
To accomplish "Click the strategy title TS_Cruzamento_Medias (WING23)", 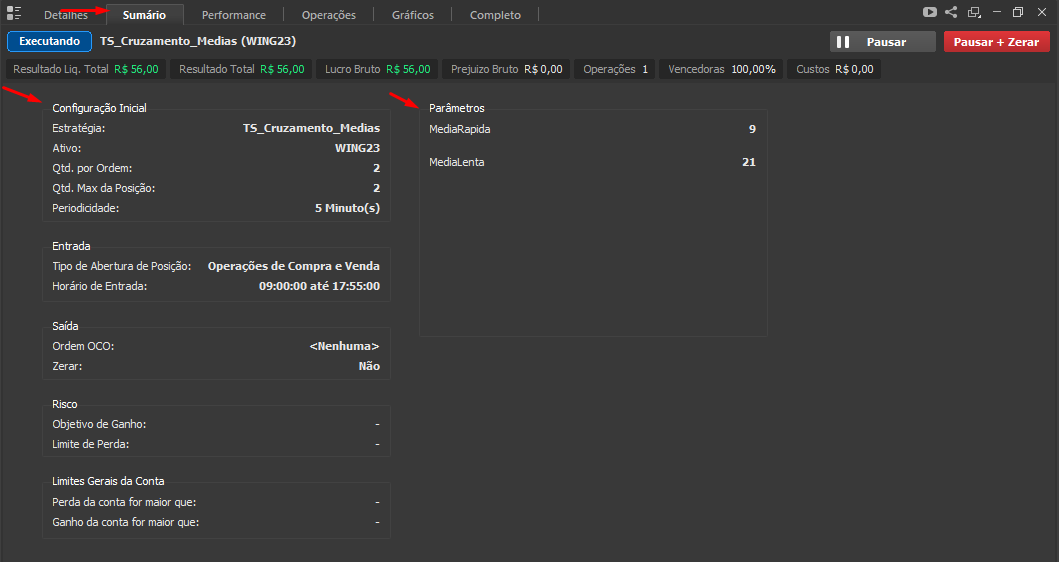I will tap(198, 41).
